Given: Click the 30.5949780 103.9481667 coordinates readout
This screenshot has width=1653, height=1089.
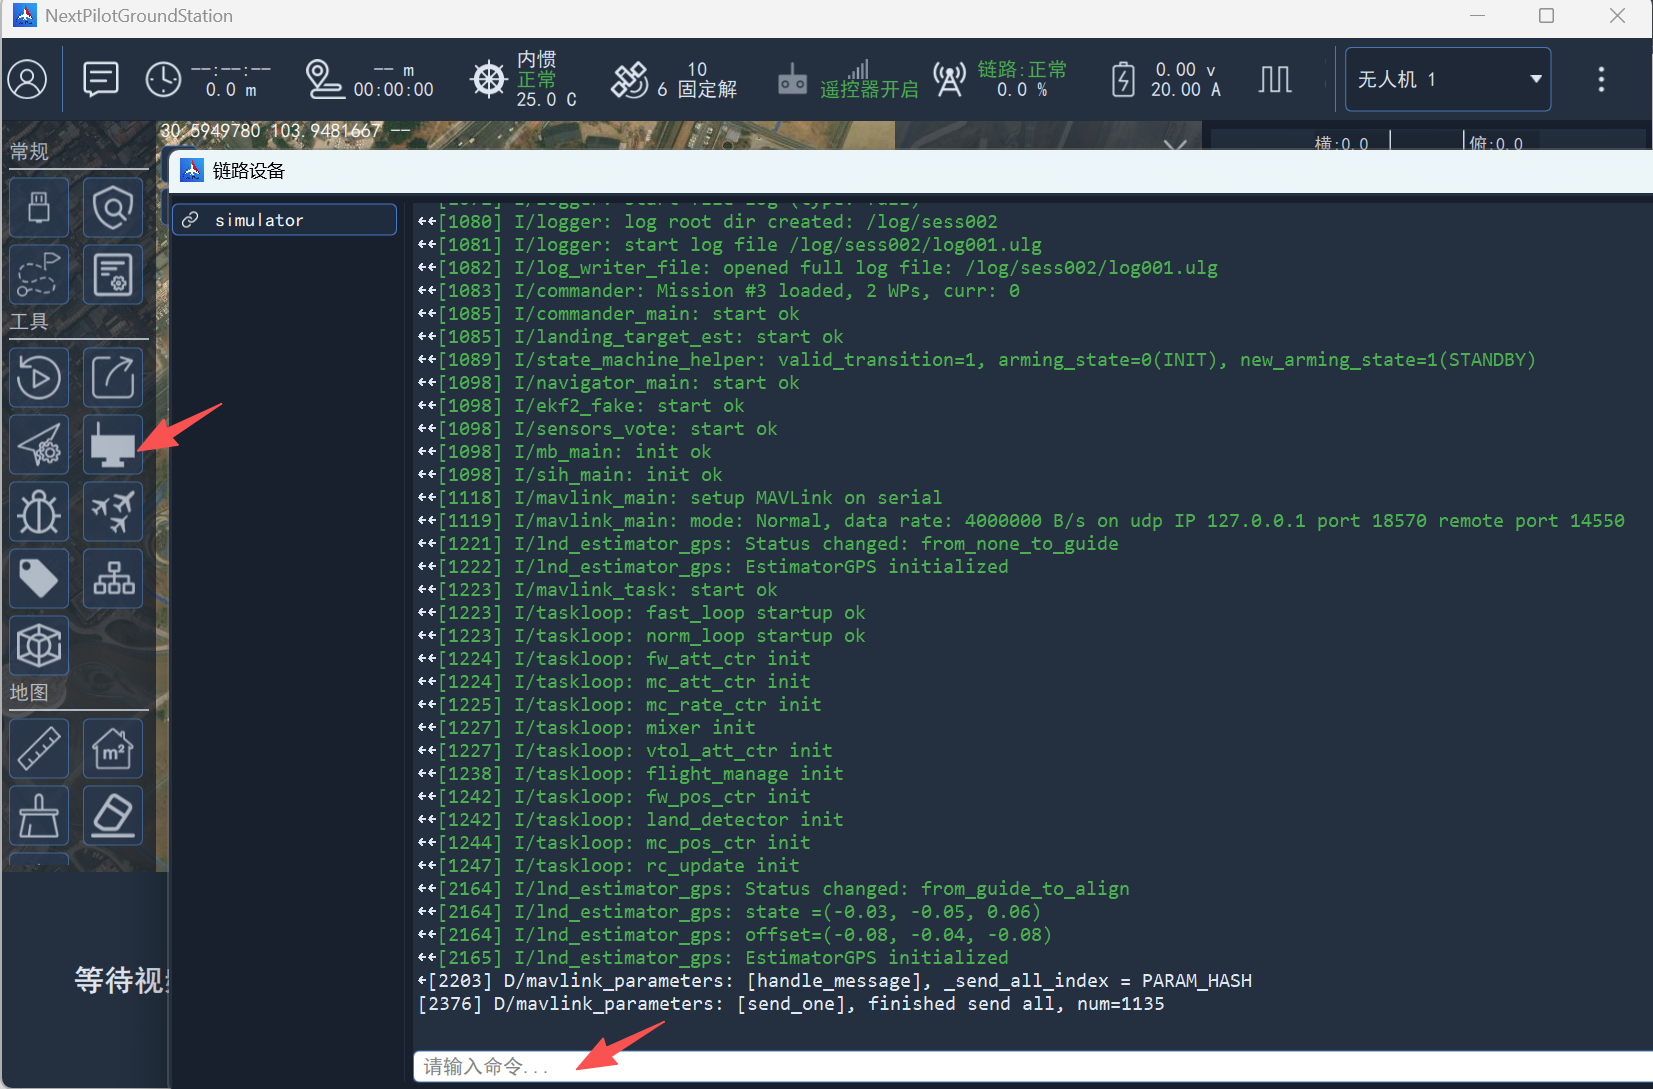Looking at the screenshot, I should pyautogui.click(x=271, y=131).
